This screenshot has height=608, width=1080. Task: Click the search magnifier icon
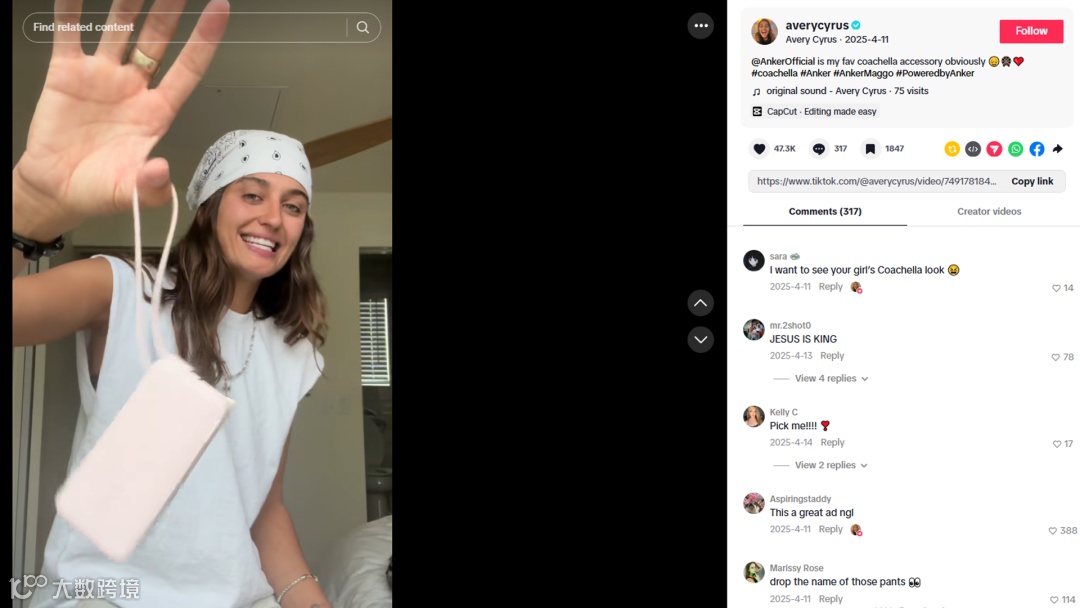(363, 28)
